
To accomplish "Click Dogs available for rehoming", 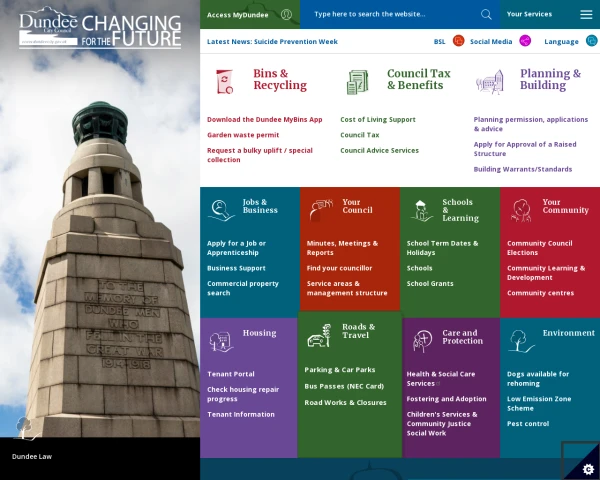I will coord(538,379).
